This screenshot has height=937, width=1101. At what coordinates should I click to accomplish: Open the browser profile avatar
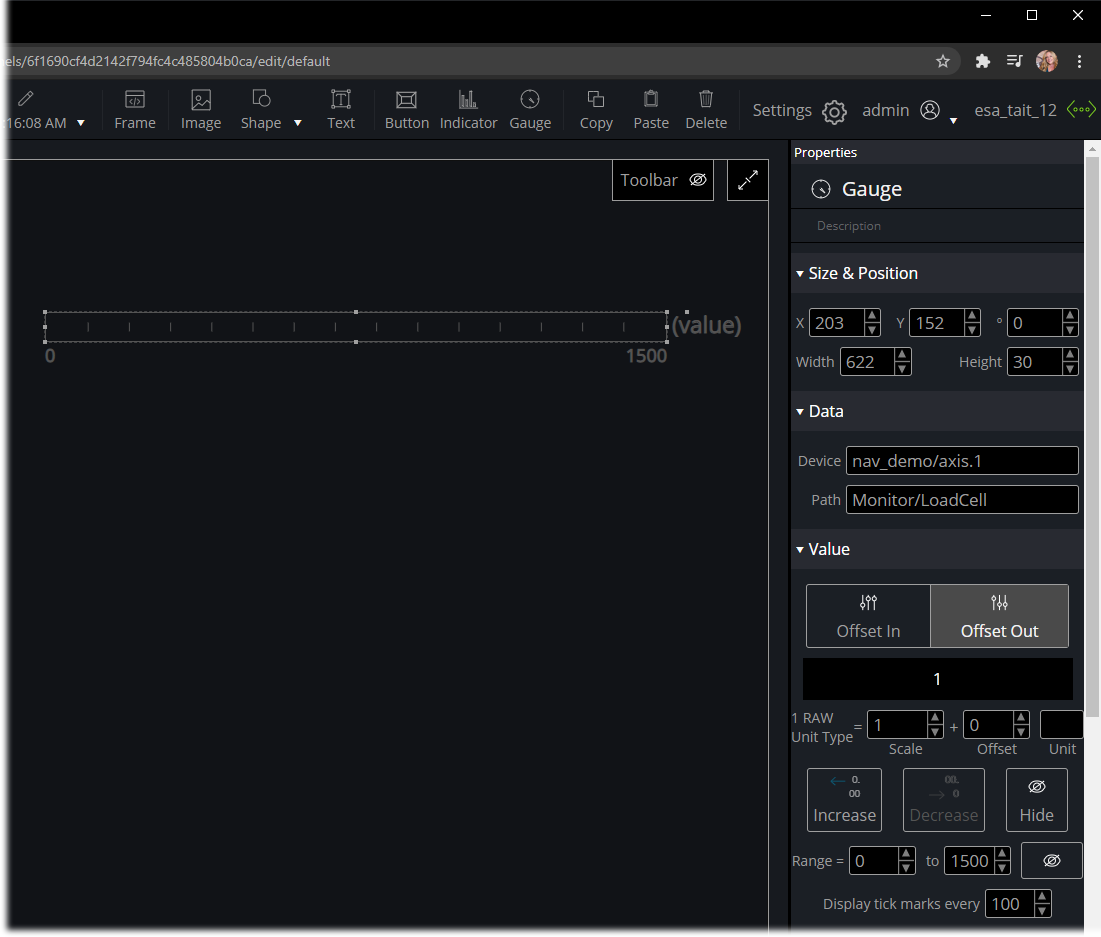[x=1047, y=61]
